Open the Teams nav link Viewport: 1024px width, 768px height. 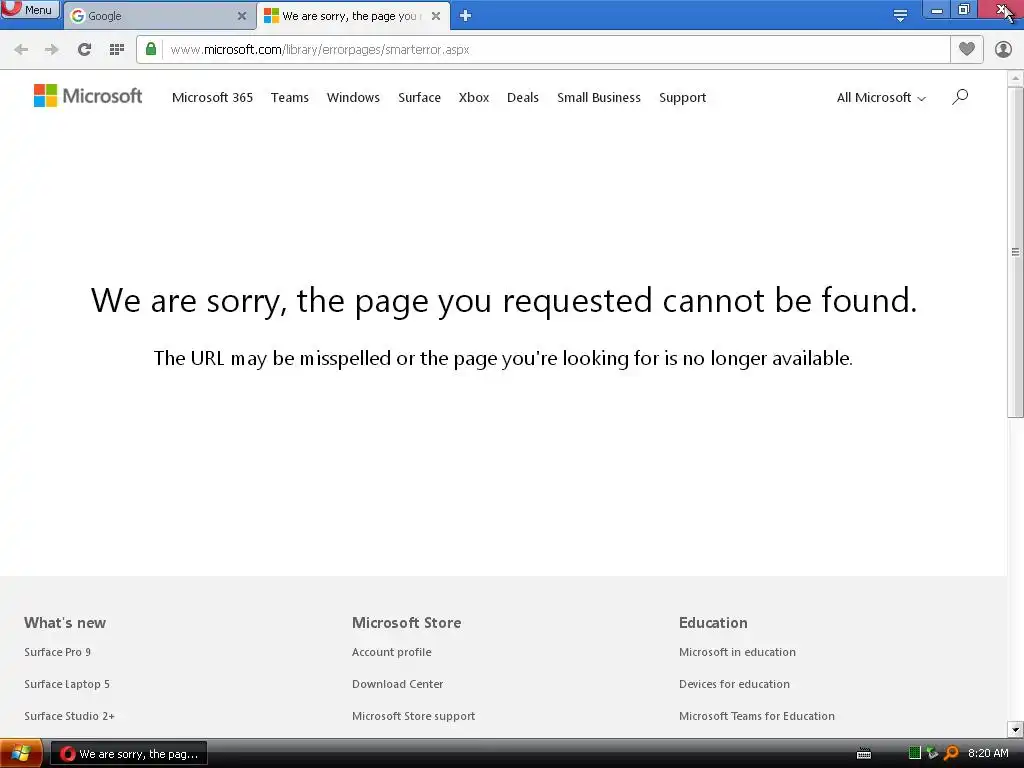click(289, 97)
